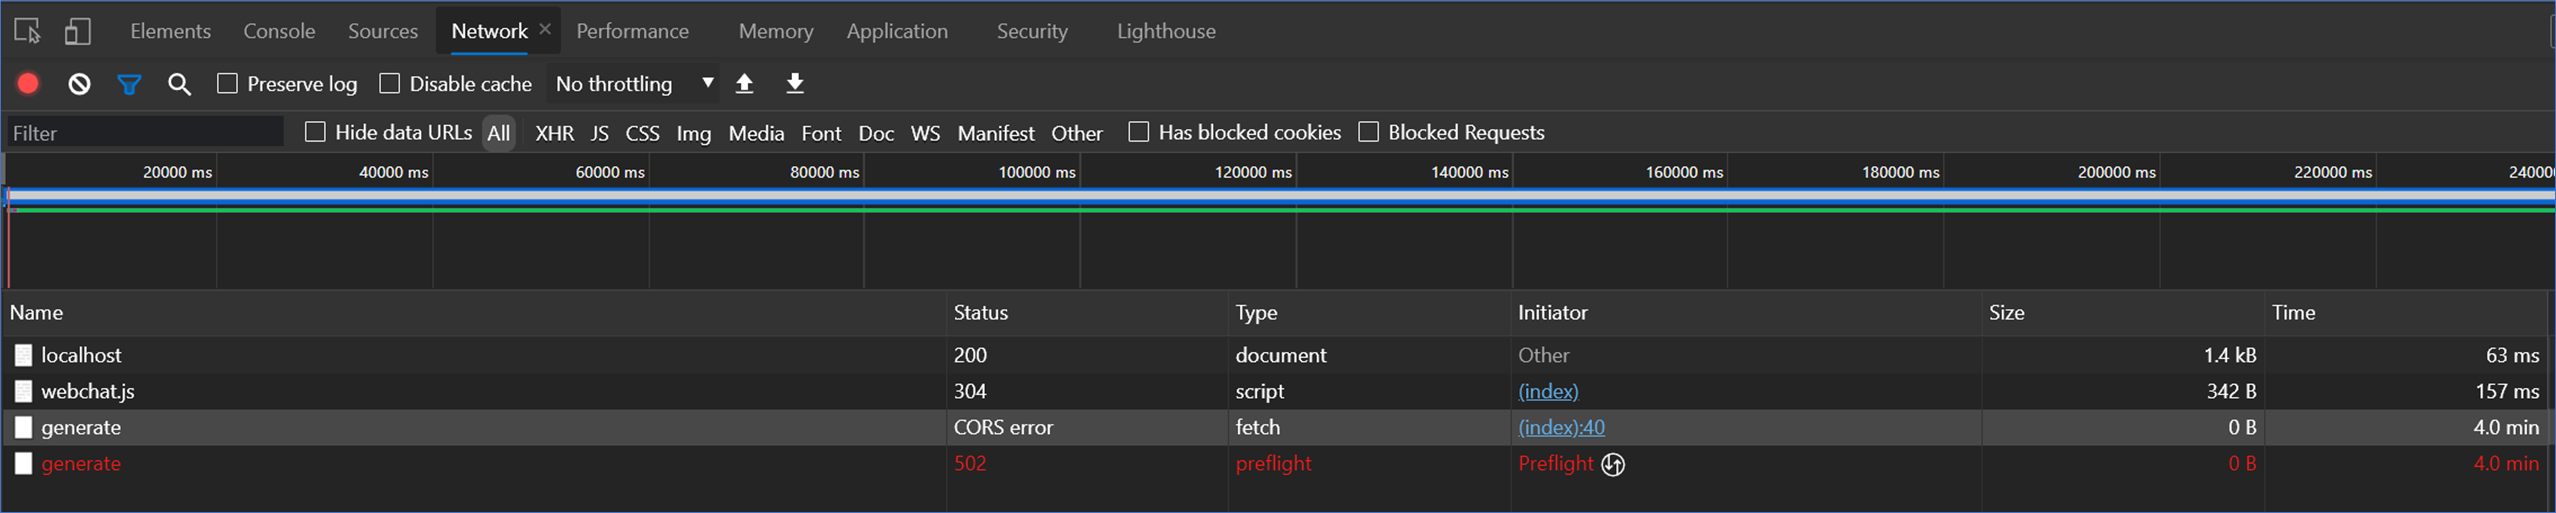
Task: Check Hide data URLs option
Action: 315,132
